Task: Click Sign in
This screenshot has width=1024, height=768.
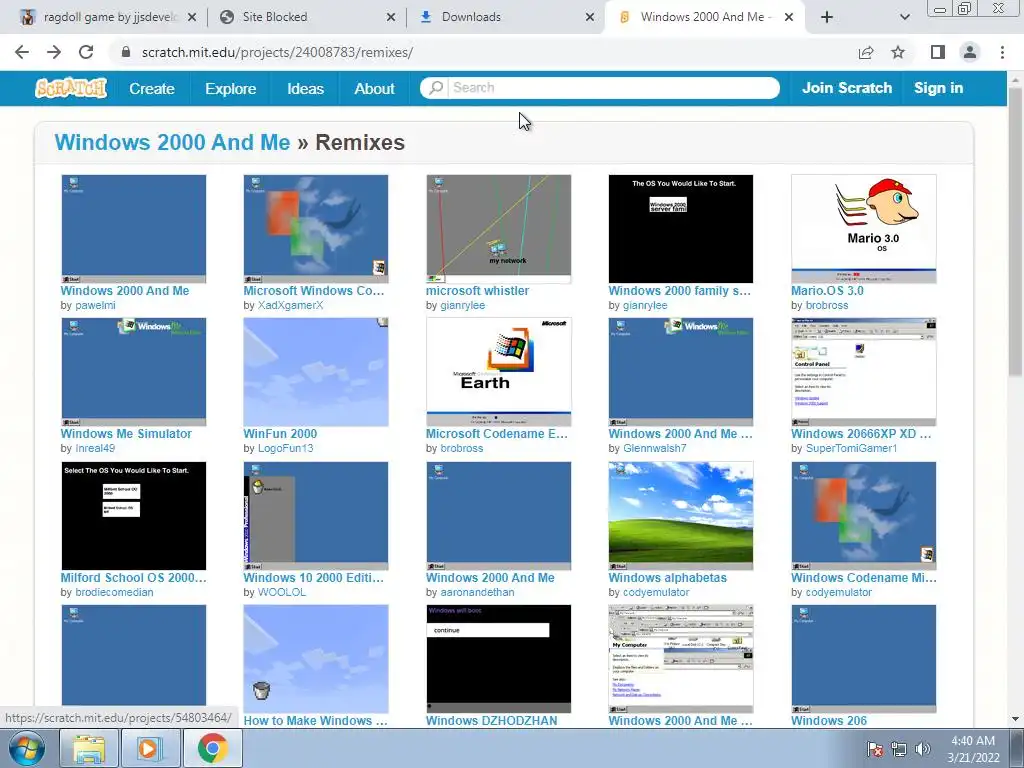Action: click(938, 88)
